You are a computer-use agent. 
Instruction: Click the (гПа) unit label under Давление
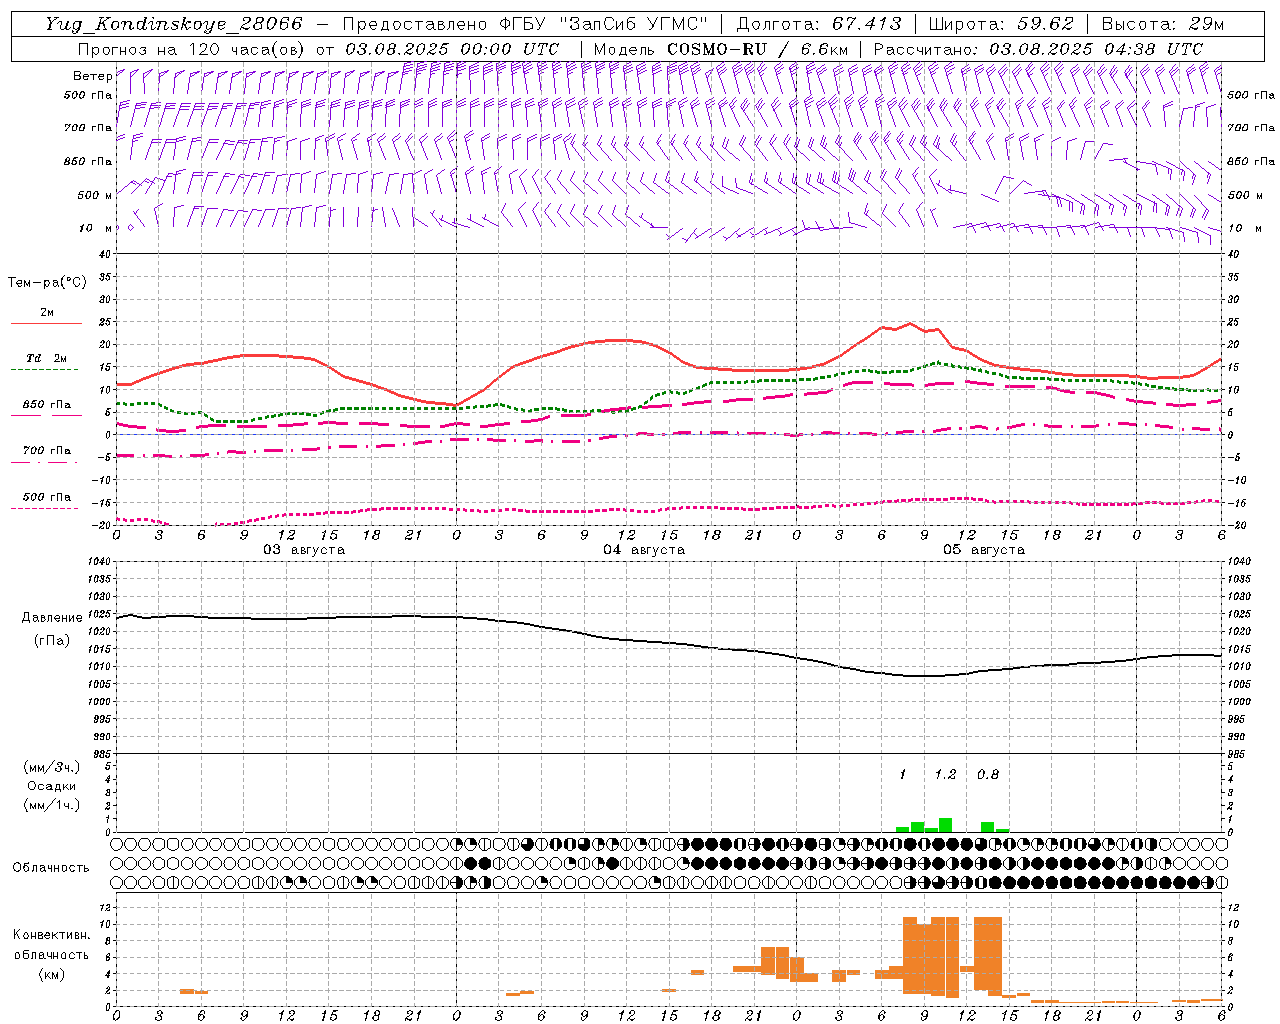[52, 641]
